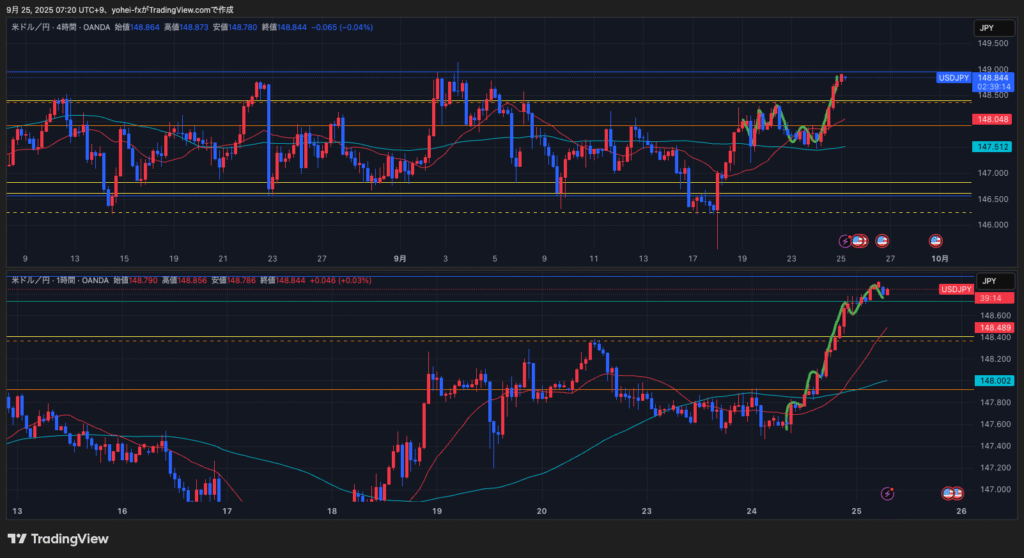
Task: Click the lightning event icon on the 4-hour chart
Action: 846,240
